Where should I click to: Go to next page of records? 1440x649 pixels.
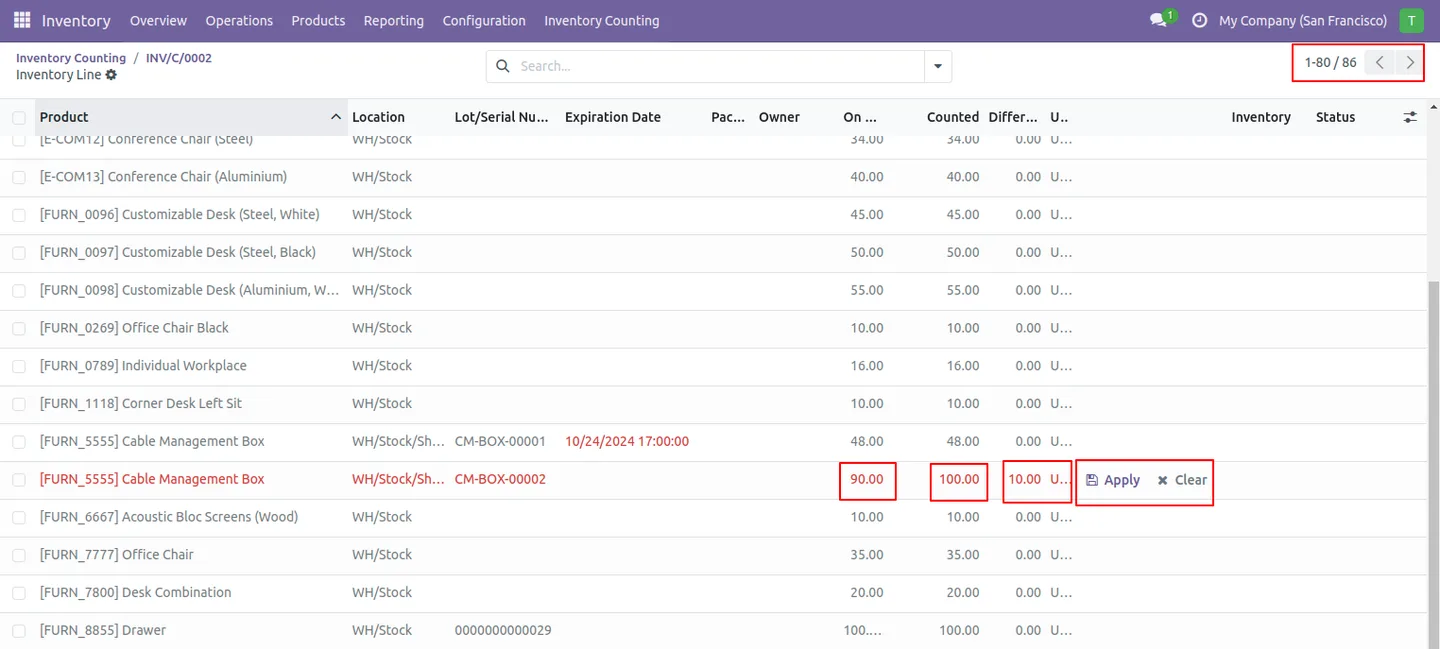(x=1410, y=62)
